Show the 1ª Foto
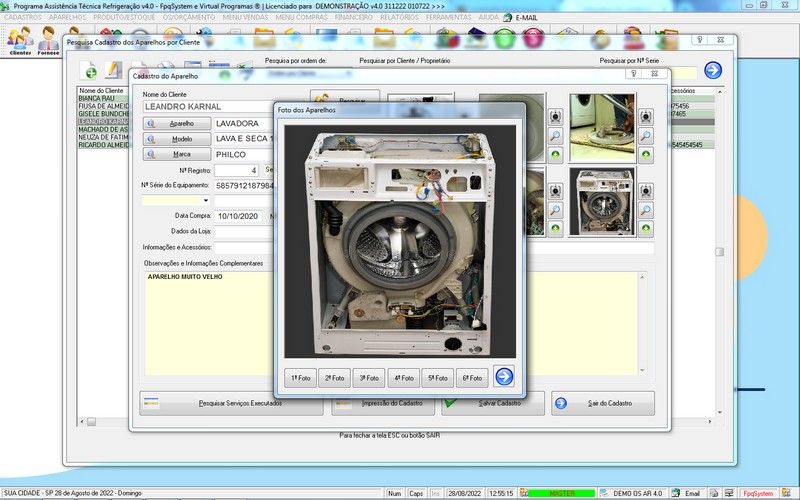 coord(299,378)
